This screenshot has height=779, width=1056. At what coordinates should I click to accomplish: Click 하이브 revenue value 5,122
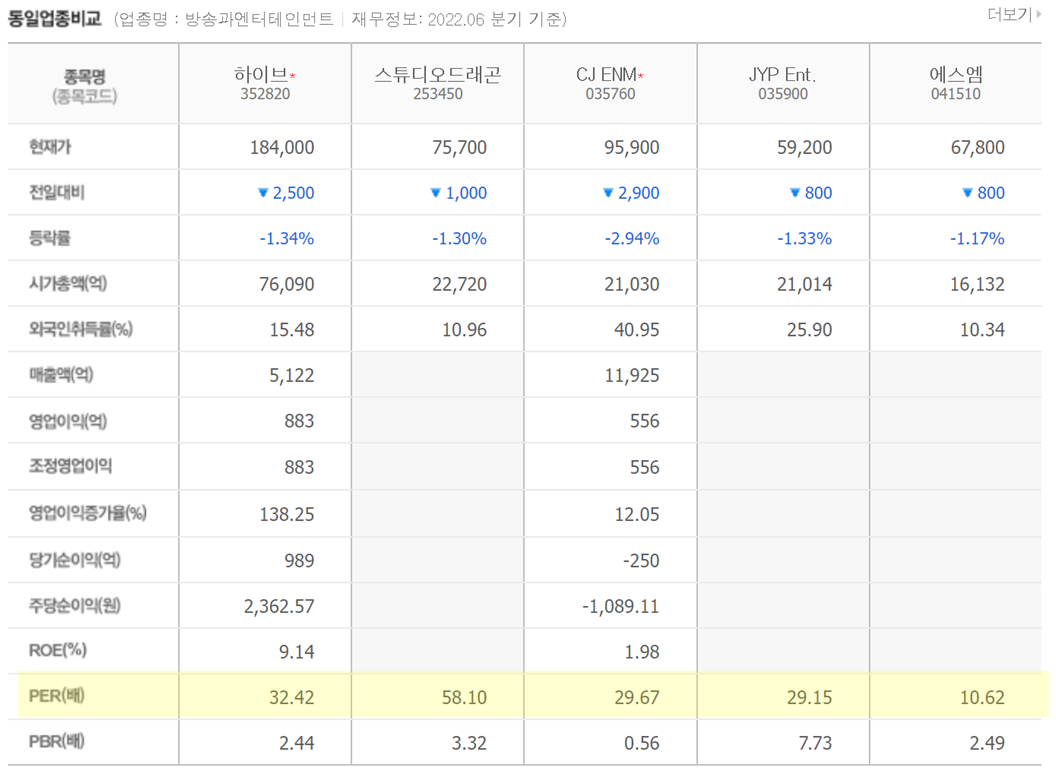(x=292, y=376)
